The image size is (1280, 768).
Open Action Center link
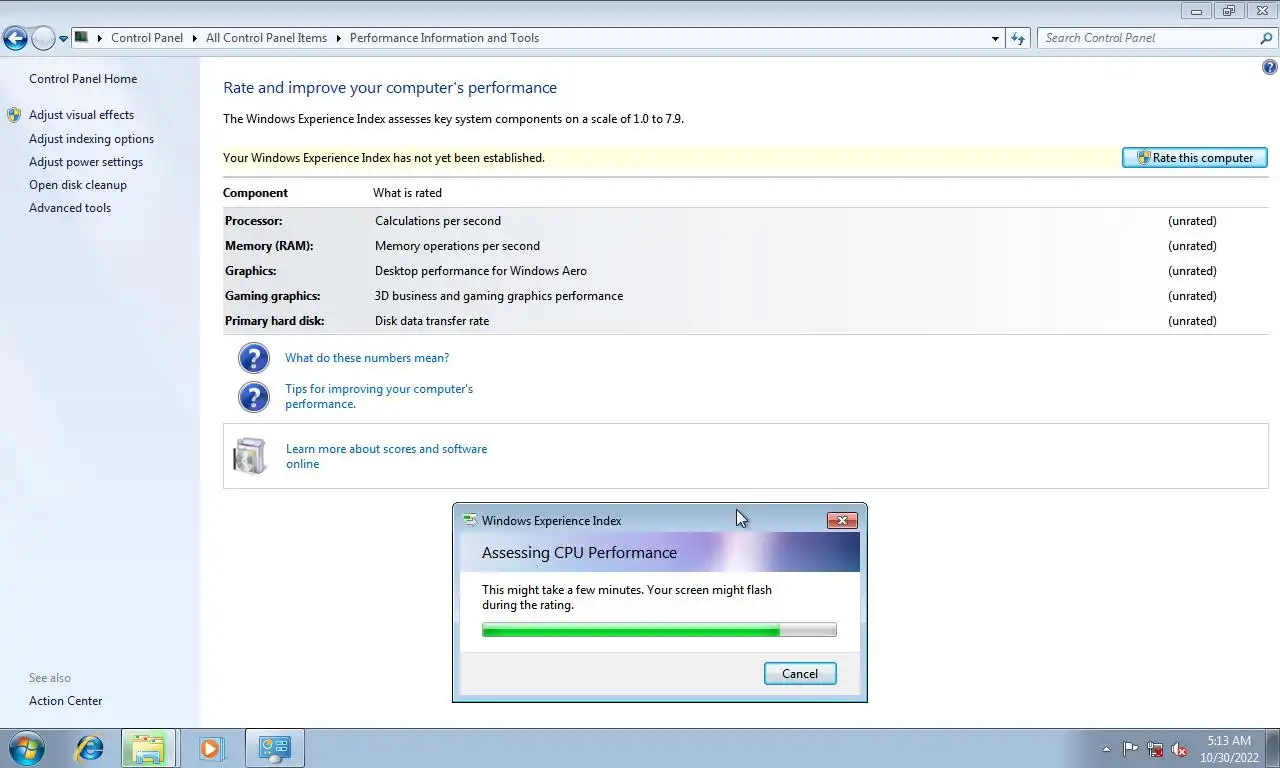click(x=65, y=701)
